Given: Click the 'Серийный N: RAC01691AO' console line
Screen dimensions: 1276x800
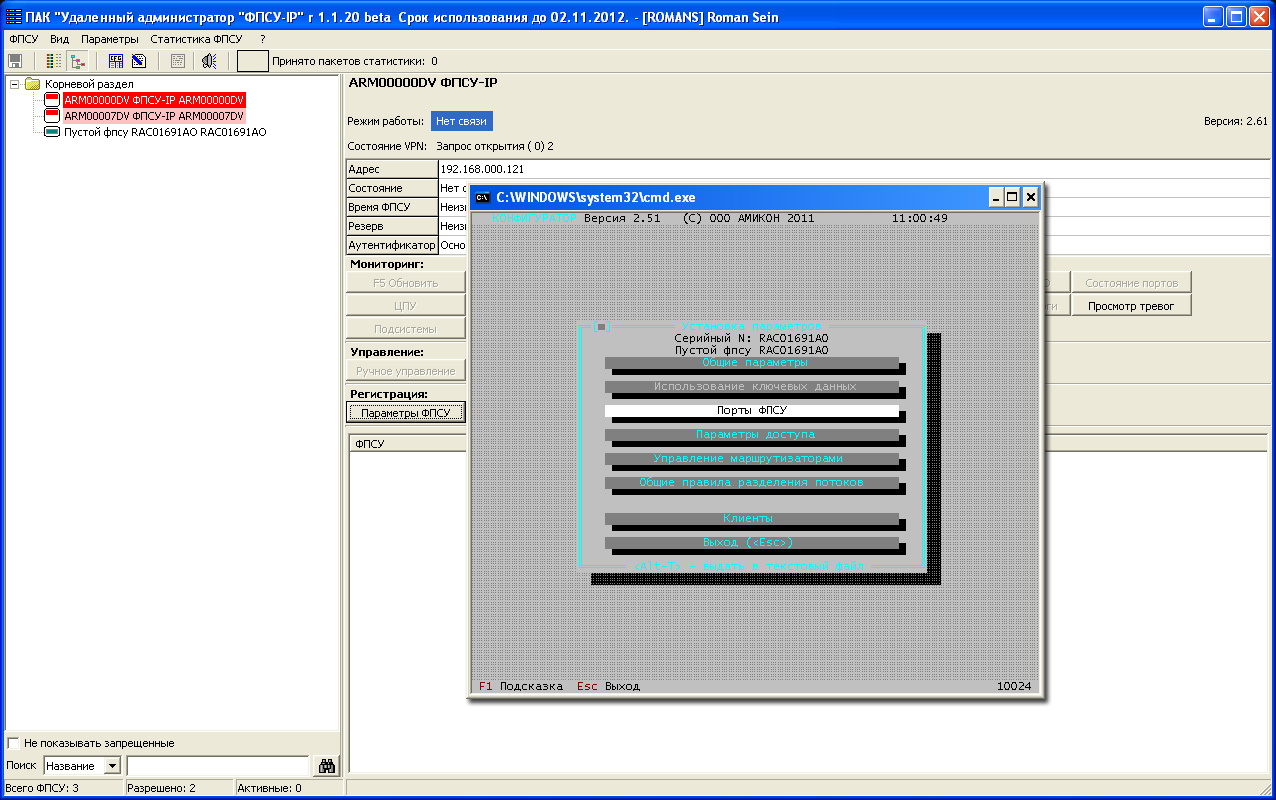Looking at the screenshot, I should tap(751, 338).
